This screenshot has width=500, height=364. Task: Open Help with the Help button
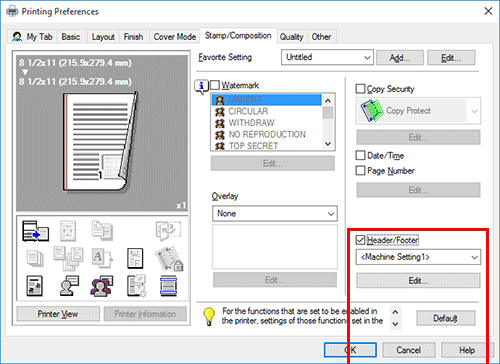[x=467, y=350]
